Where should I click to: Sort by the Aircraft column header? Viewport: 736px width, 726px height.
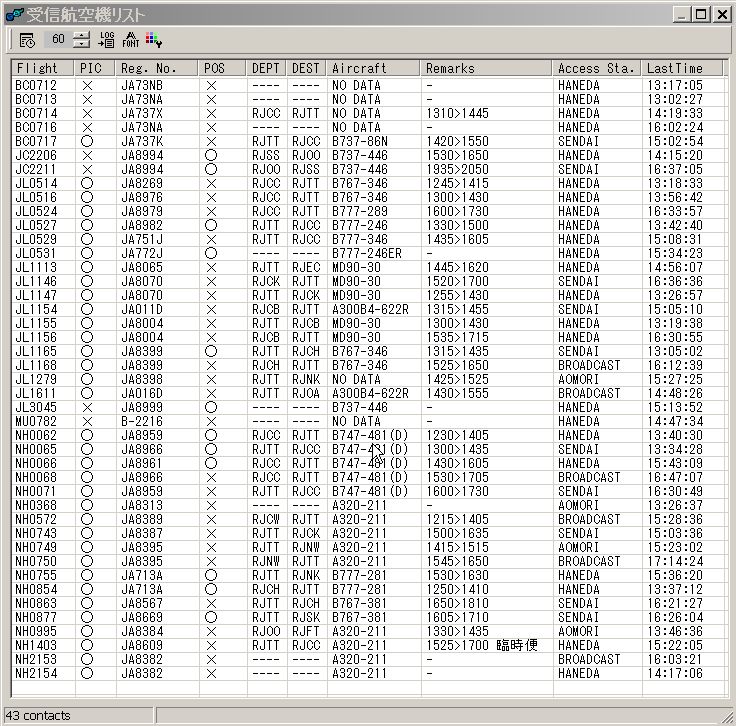pyautogui.click(x=373, y=68)
